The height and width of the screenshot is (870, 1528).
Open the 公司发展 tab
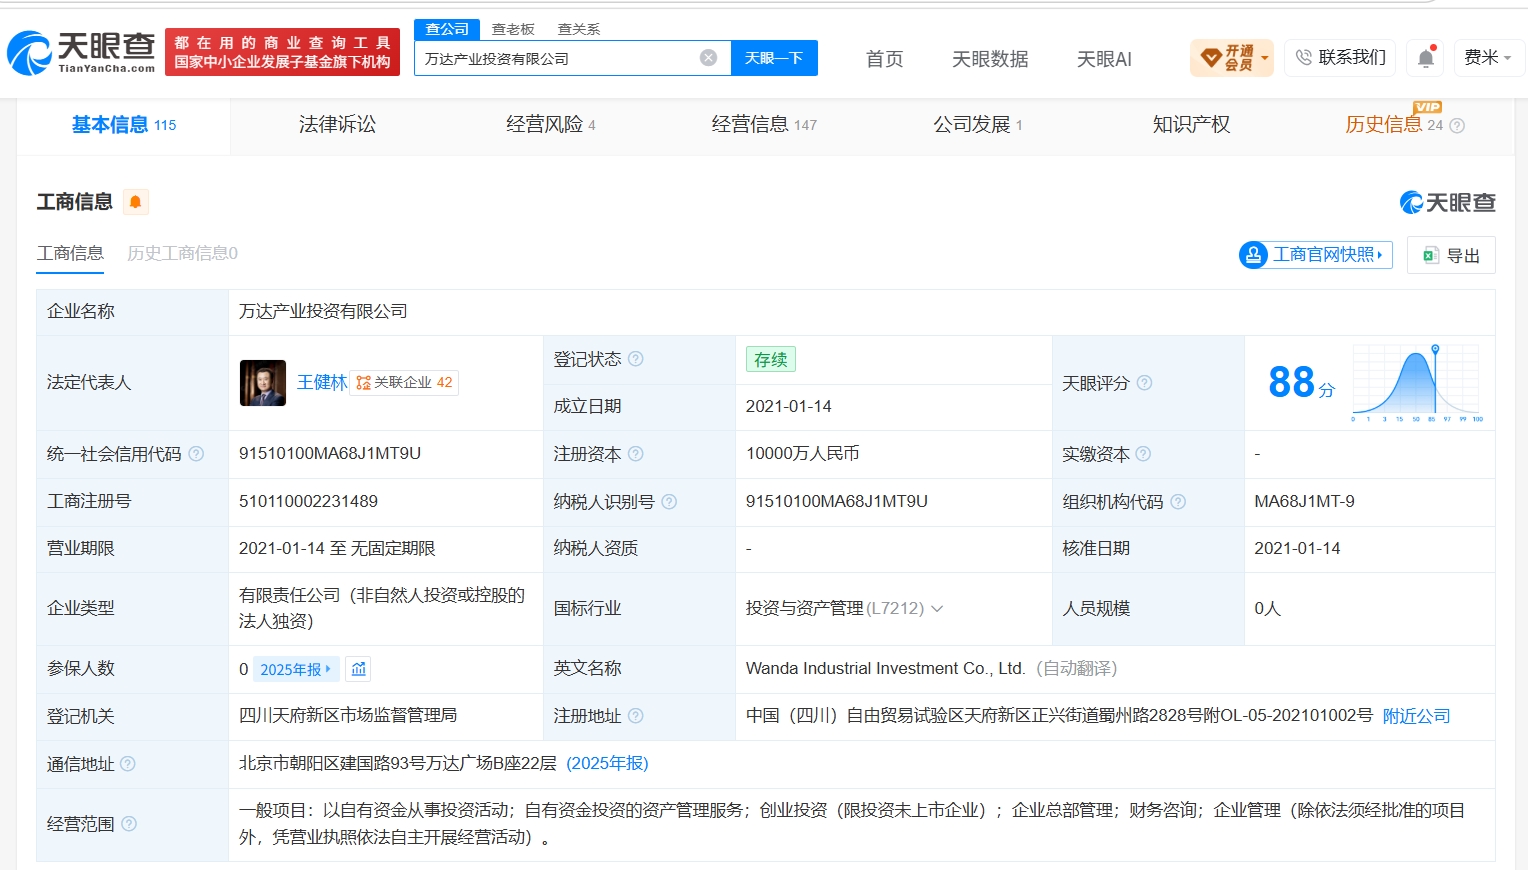(x=978, y=125)
